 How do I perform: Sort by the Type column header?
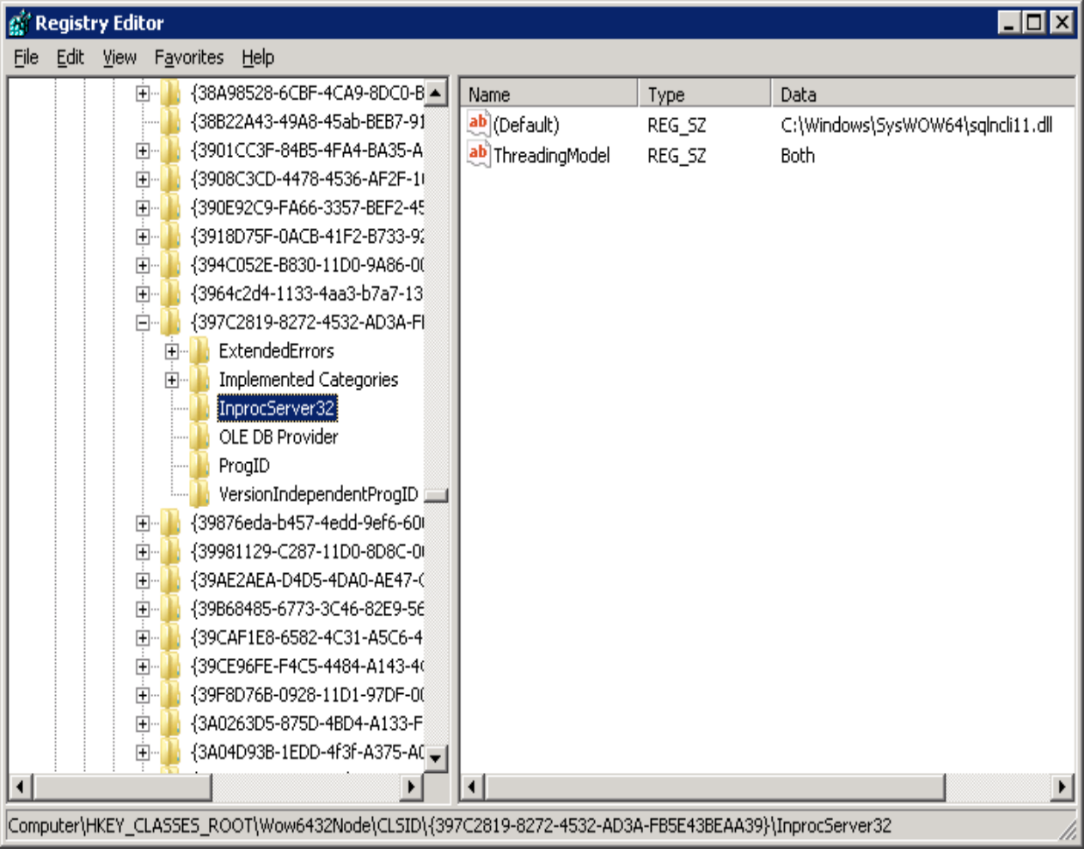tap(700, 94)
